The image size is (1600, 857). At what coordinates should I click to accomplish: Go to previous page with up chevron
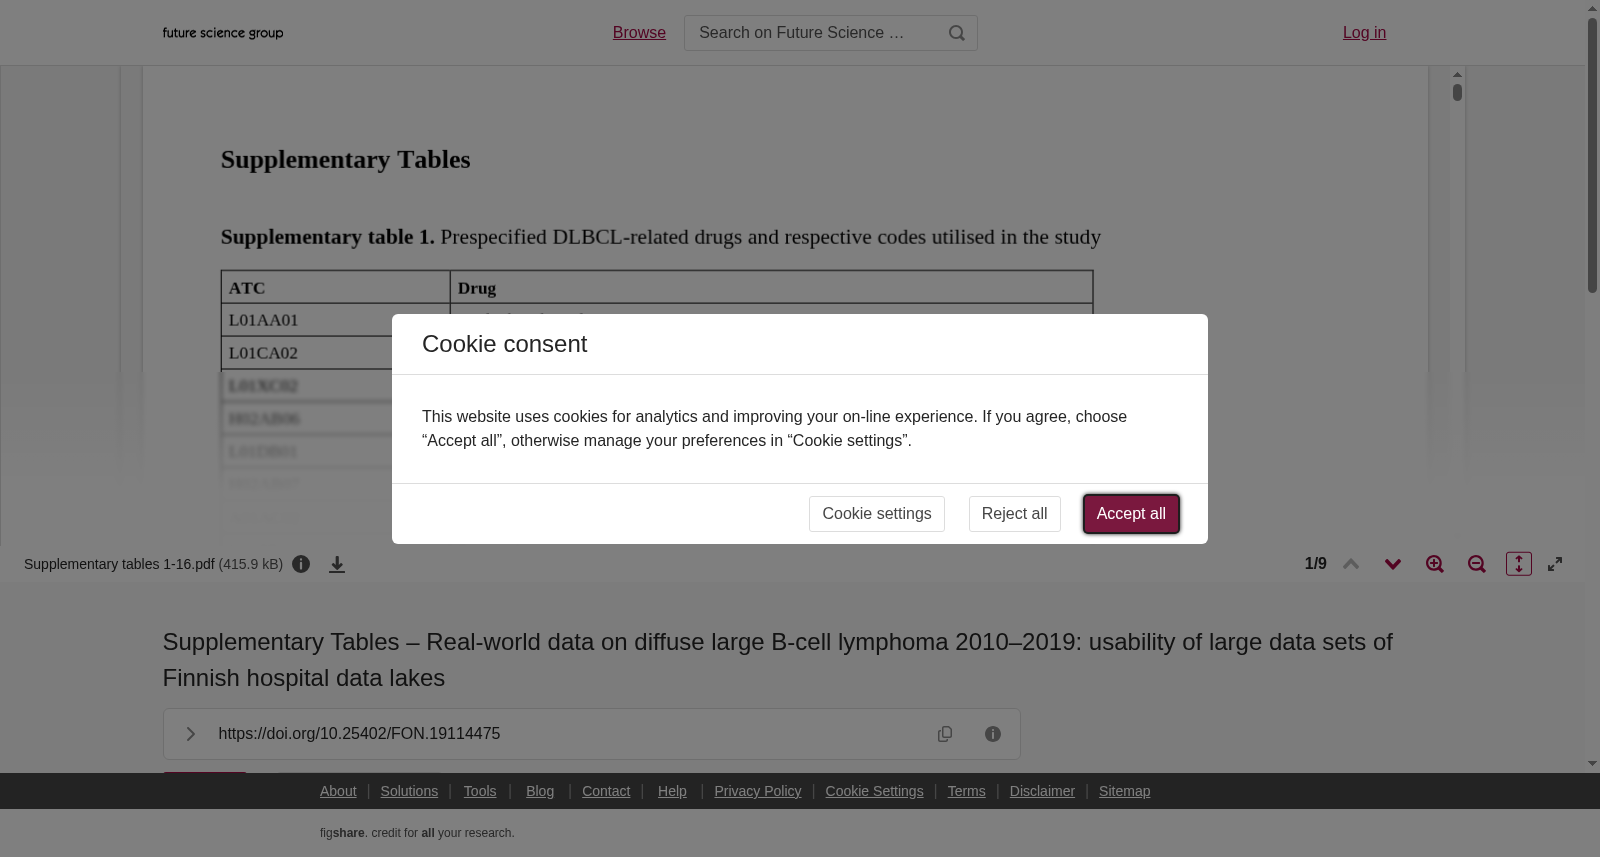[x=1351, y=564]
